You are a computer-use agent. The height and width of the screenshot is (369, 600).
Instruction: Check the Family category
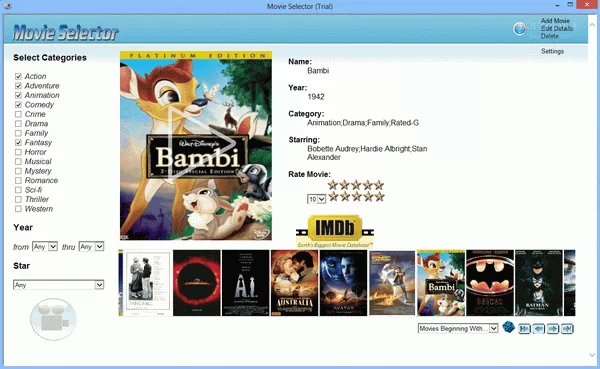[18, 133]
